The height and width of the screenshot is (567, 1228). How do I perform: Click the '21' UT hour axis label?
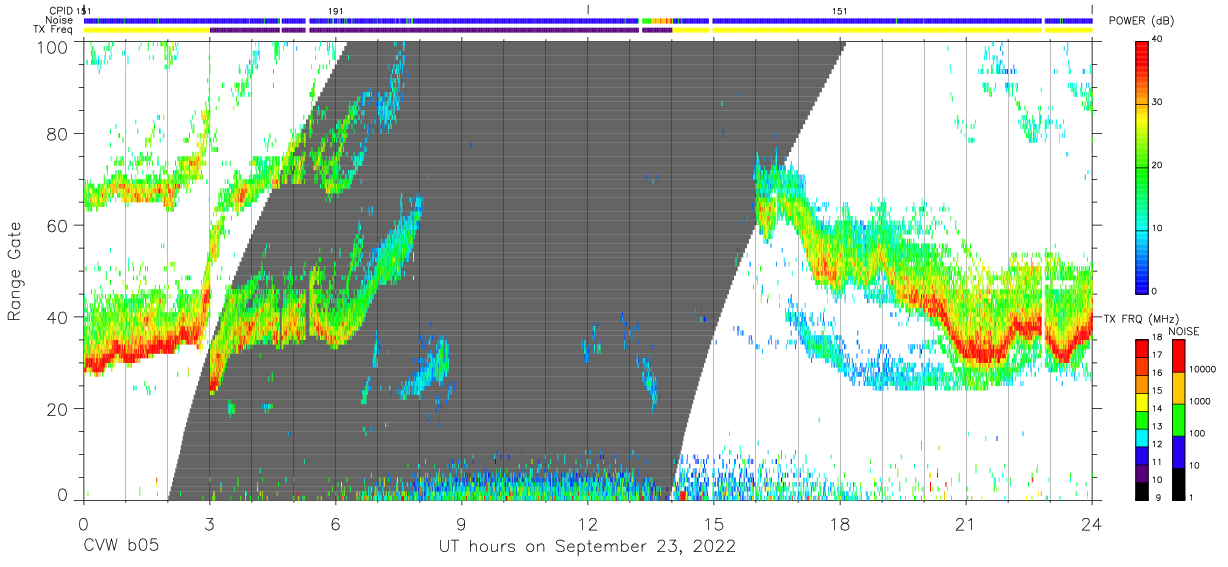tap(966, 524)
